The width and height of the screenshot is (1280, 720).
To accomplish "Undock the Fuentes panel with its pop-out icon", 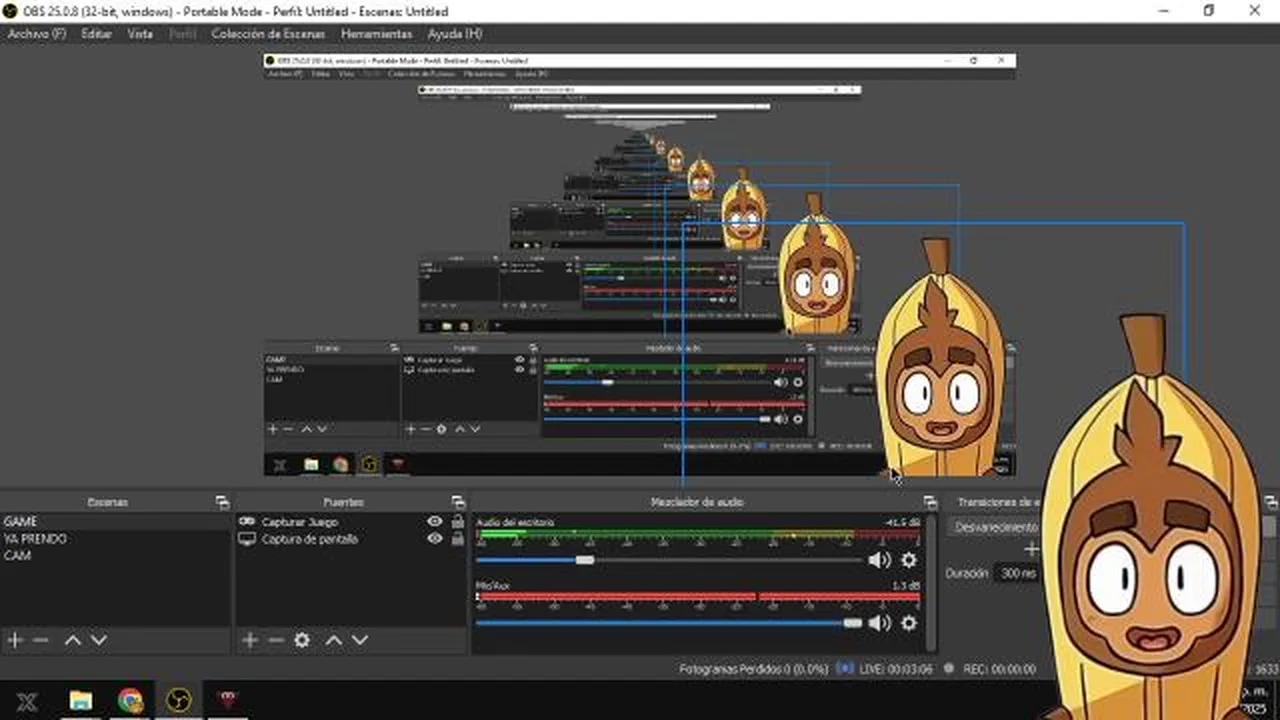I will (458, 502).
